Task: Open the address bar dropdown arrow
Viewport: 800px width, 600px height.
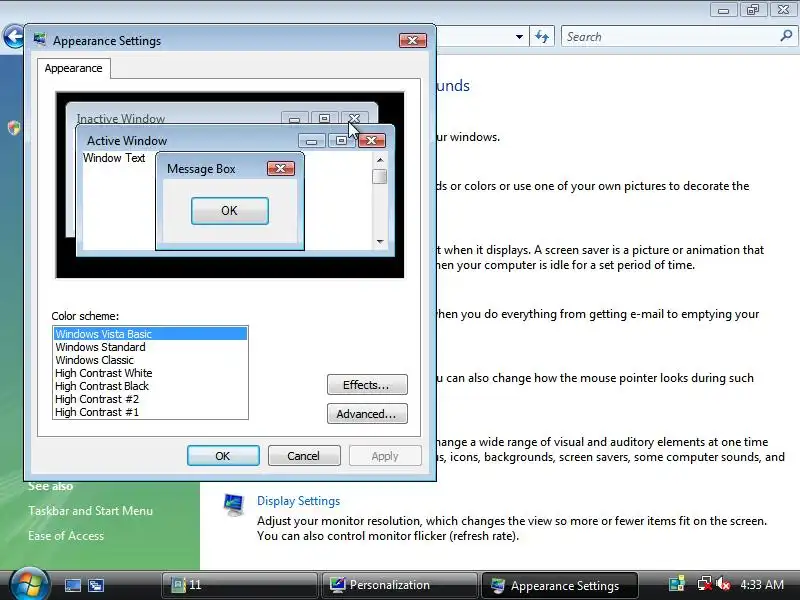Action: click(519, 37)
